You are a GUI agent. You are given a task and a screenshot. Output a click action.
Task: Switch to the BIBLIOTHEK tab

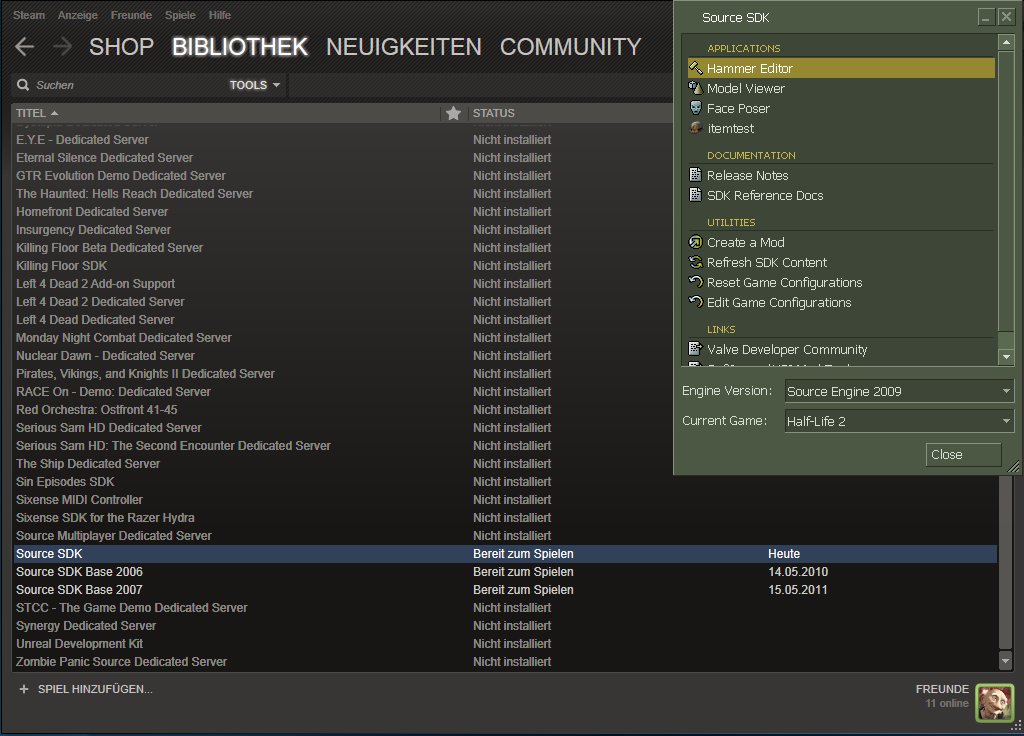pos(240,47)
